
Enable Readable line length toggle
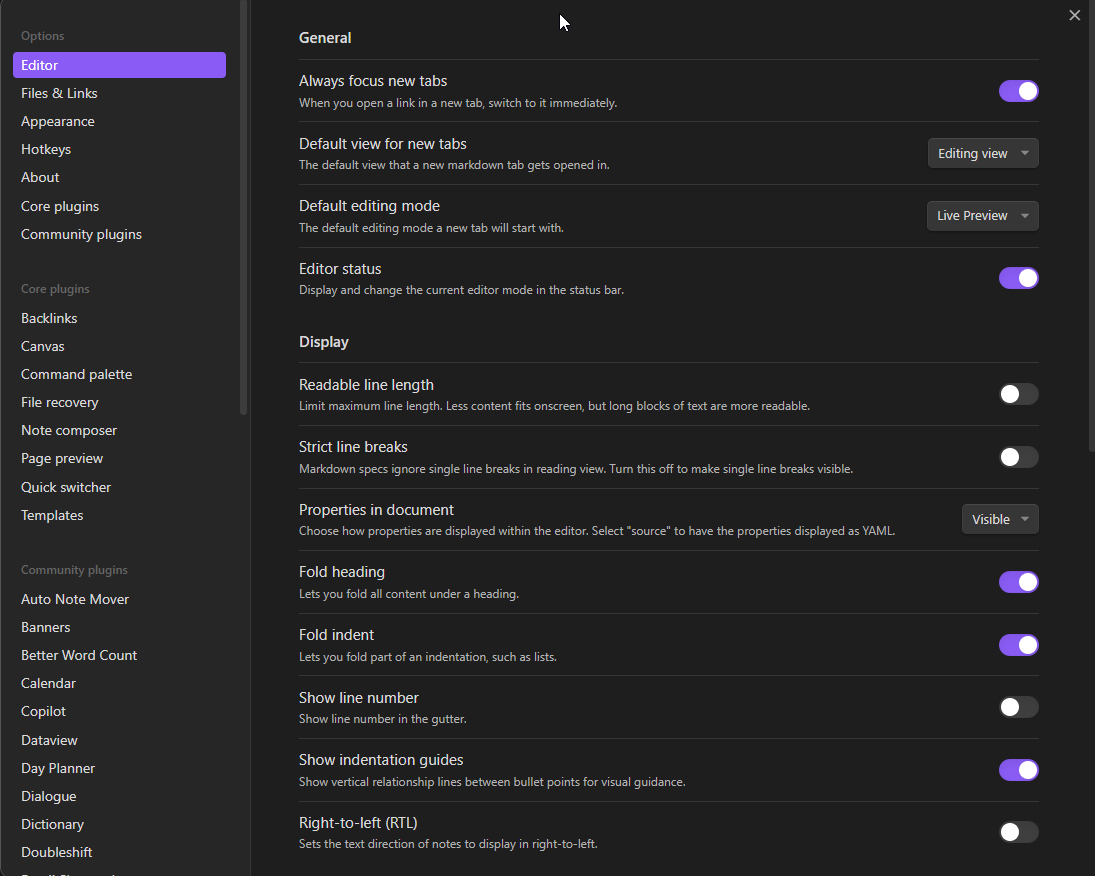point(1018,394)
